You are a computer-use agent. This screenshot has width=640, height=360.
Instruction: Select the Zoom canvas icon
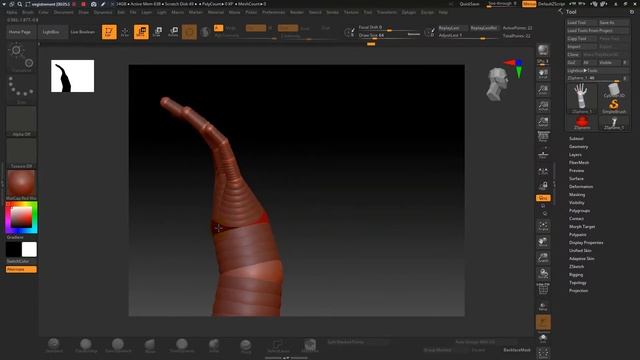coord(543,90)
